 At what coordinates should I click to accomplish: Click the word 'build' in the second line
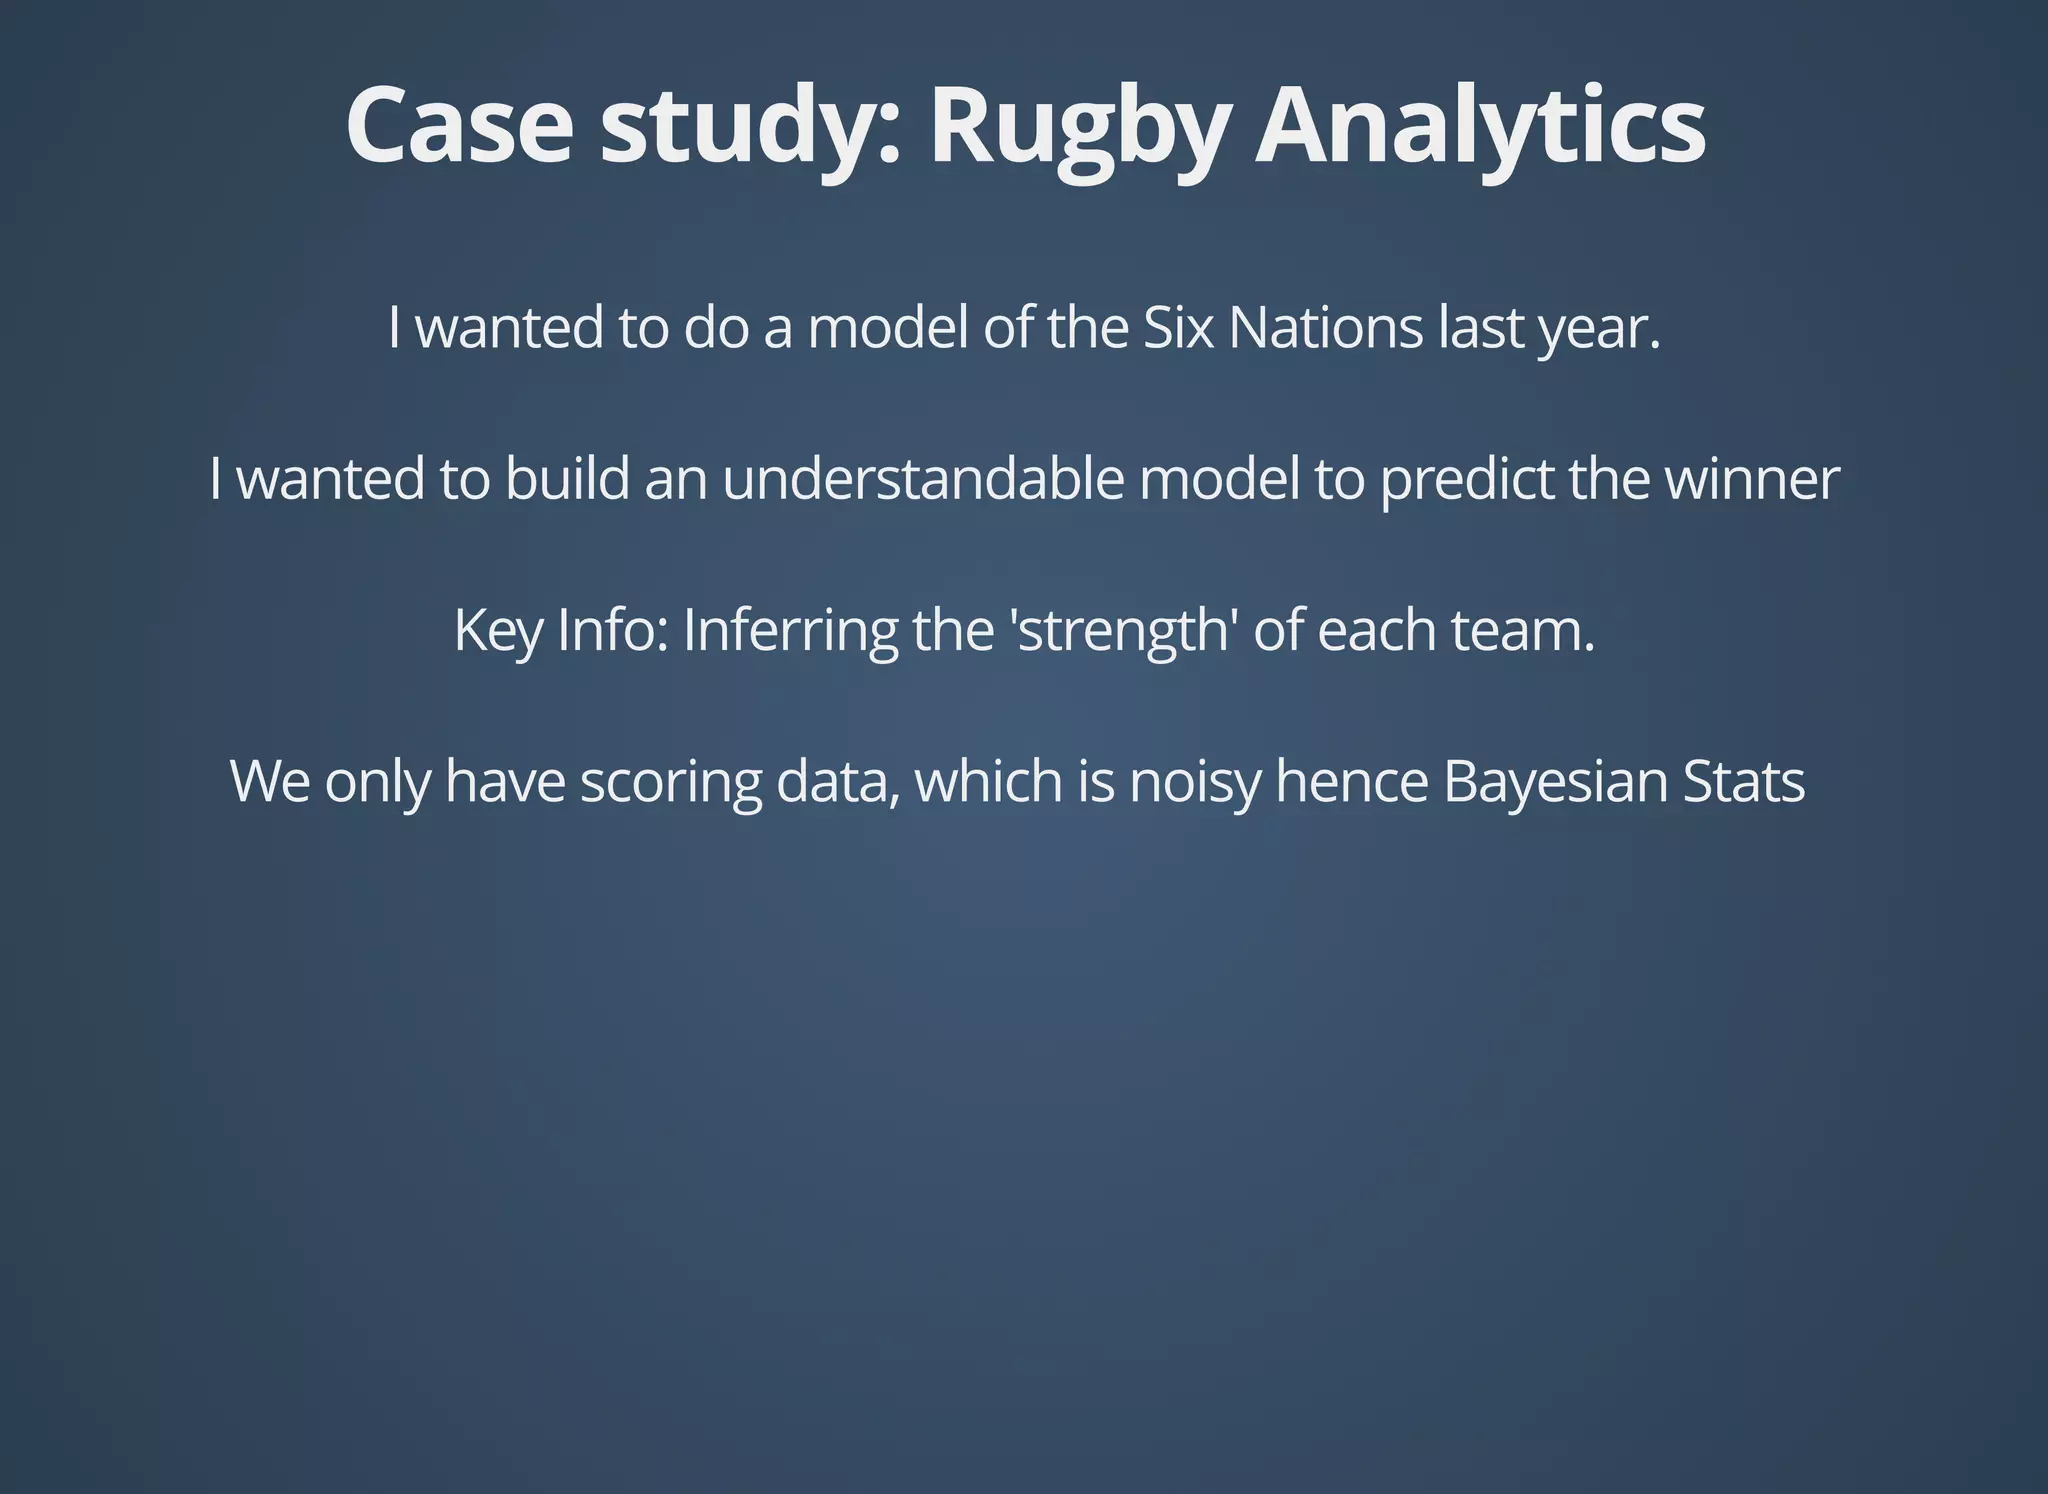click(567, 478)
